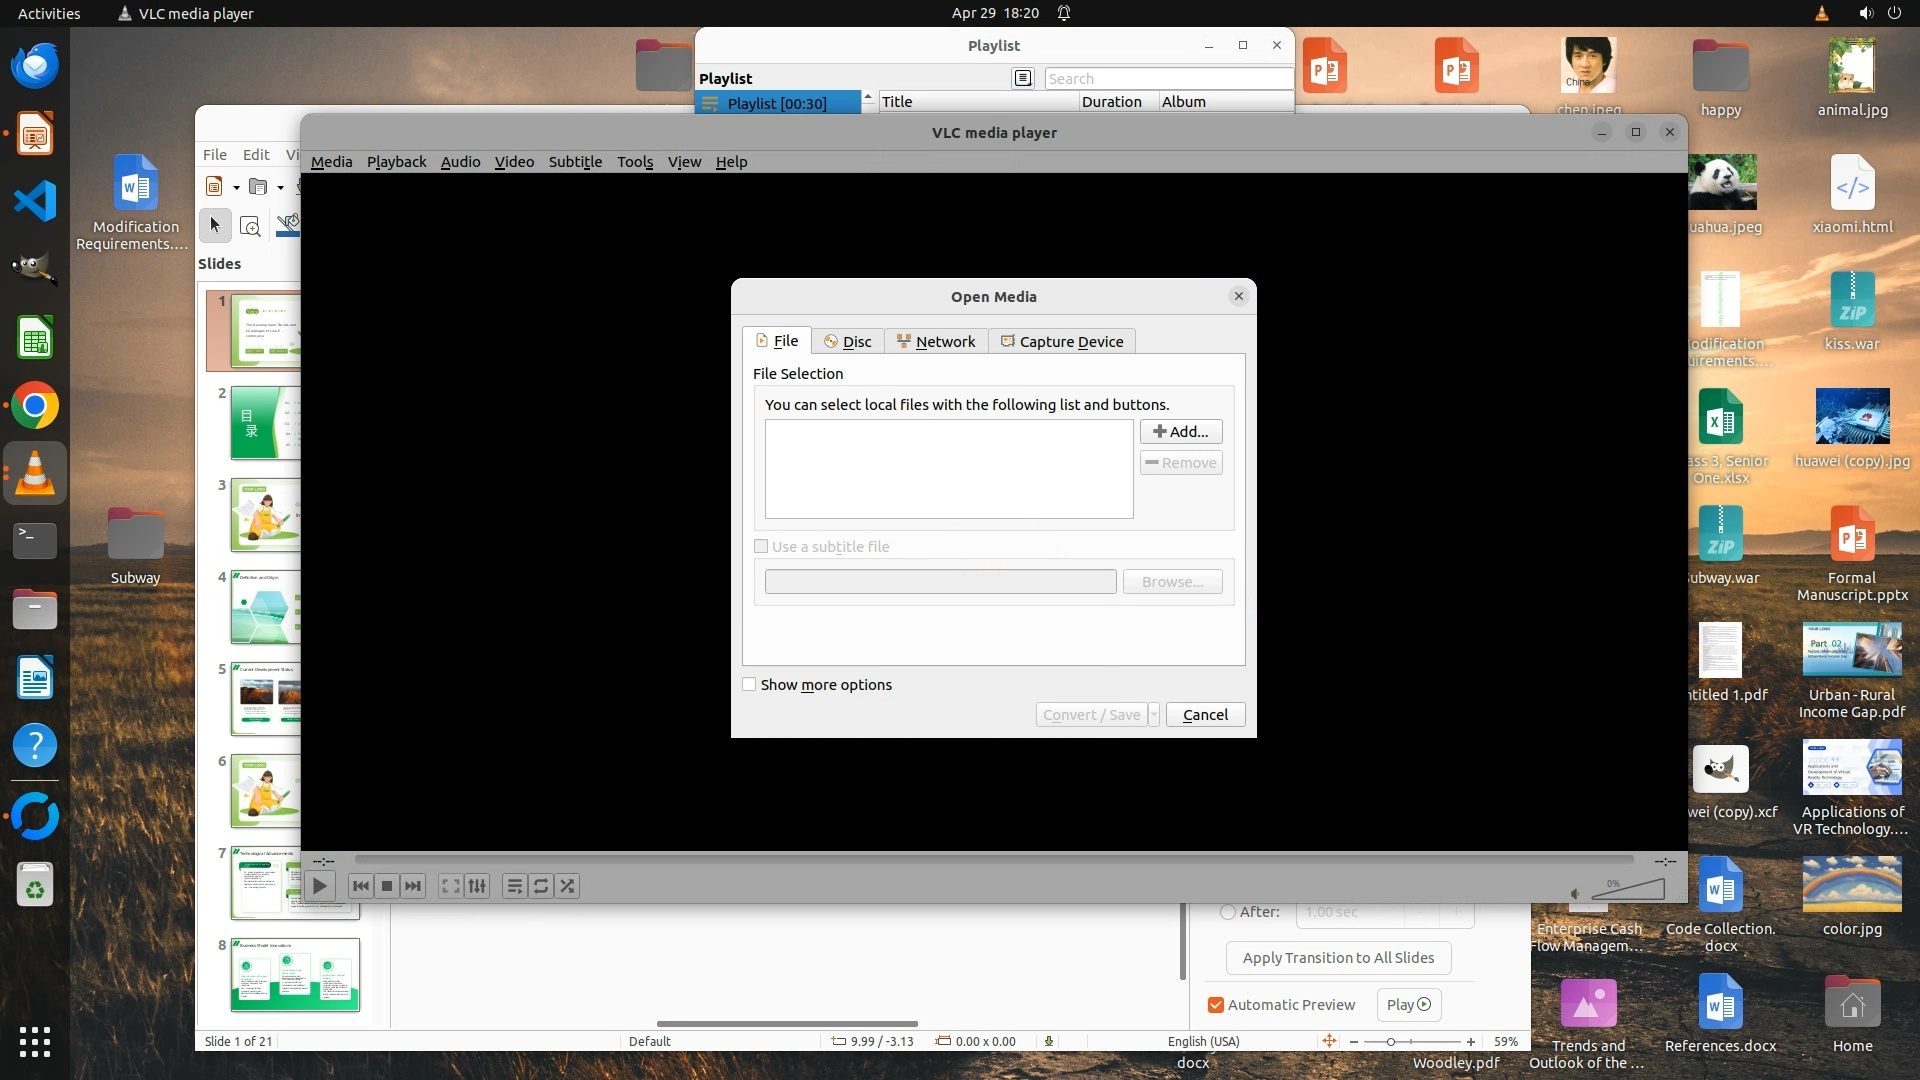The width and height of the screenshot is (1920, 1080).
Task: Click the Cancel button
Action: tap(1205, 715)
